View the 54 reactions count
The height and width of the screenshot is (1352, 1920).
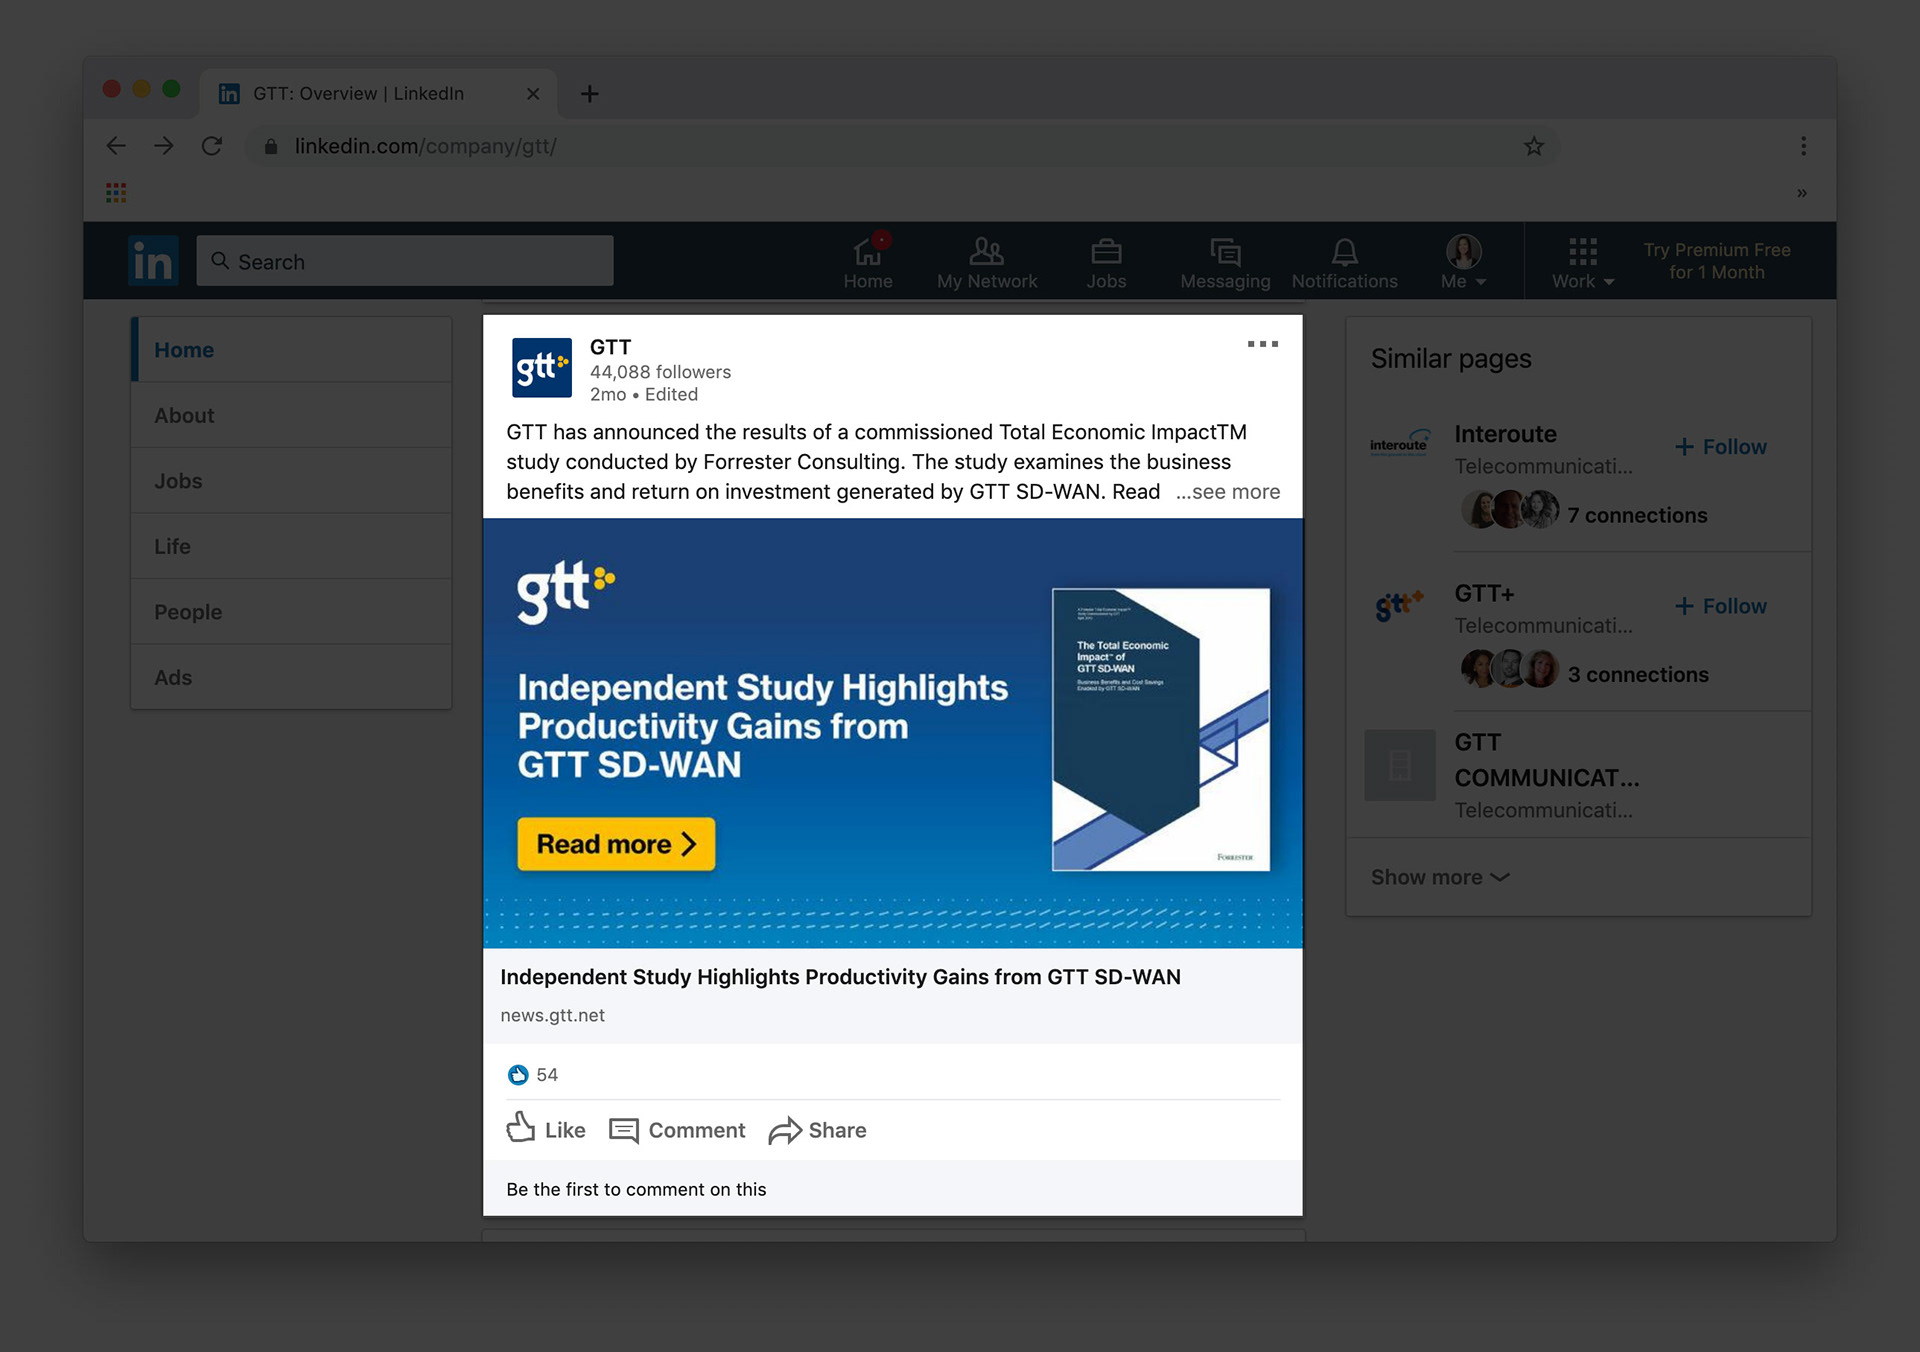pos(533,1075)
